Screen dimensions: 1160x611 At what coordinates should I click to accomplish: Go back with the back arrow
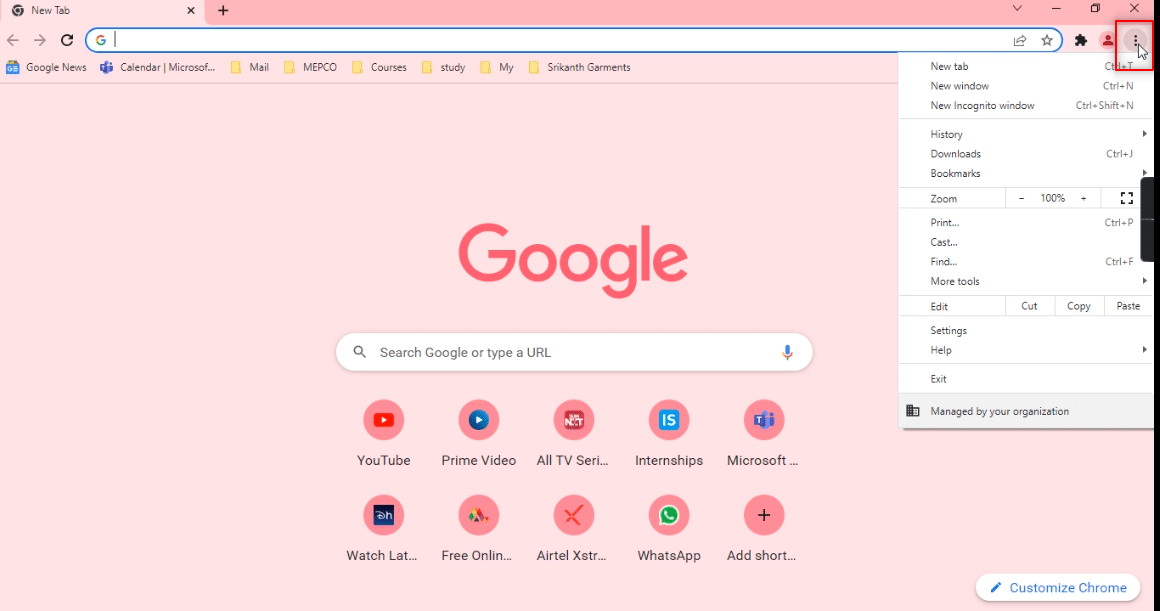(13, 40)
